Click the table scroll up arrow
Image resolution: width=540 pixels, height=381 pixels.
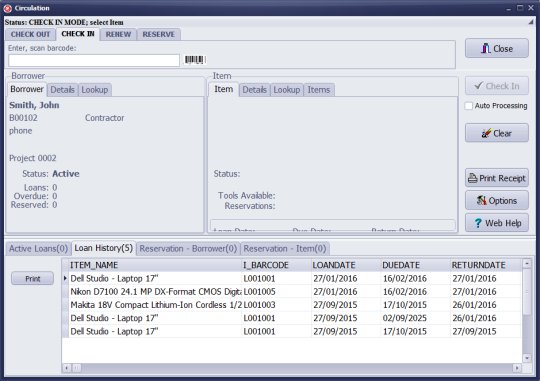pos(527,264)
